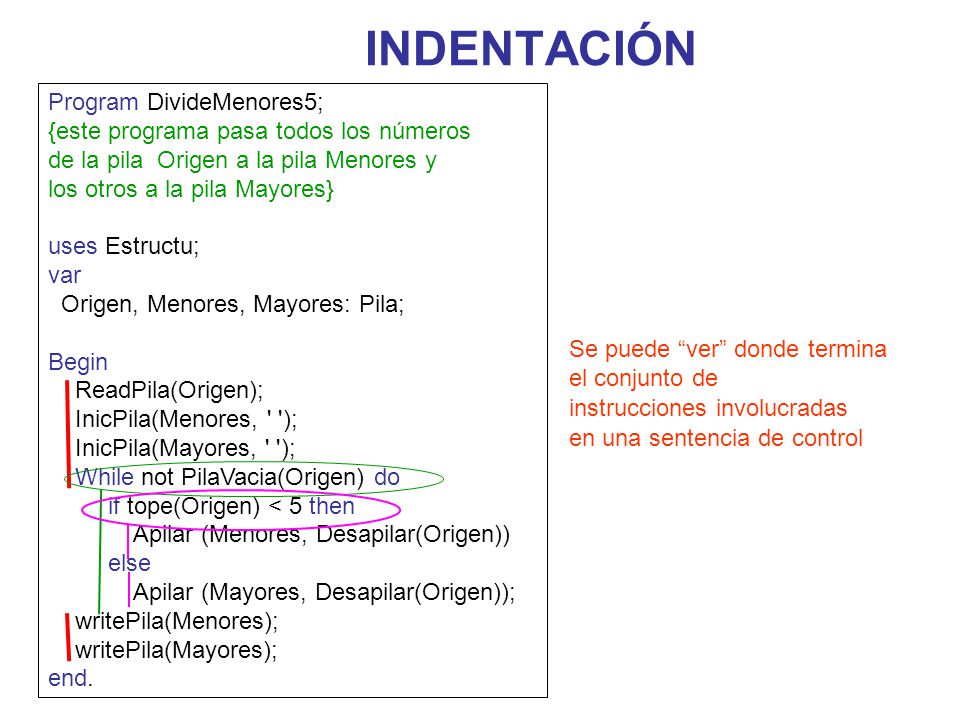The height and width of the screenshot is (720, 960).
Task: Click the 'While not PilaVacia(Origen) do' line
Action: pyautogui.click(x=238, y=477)
